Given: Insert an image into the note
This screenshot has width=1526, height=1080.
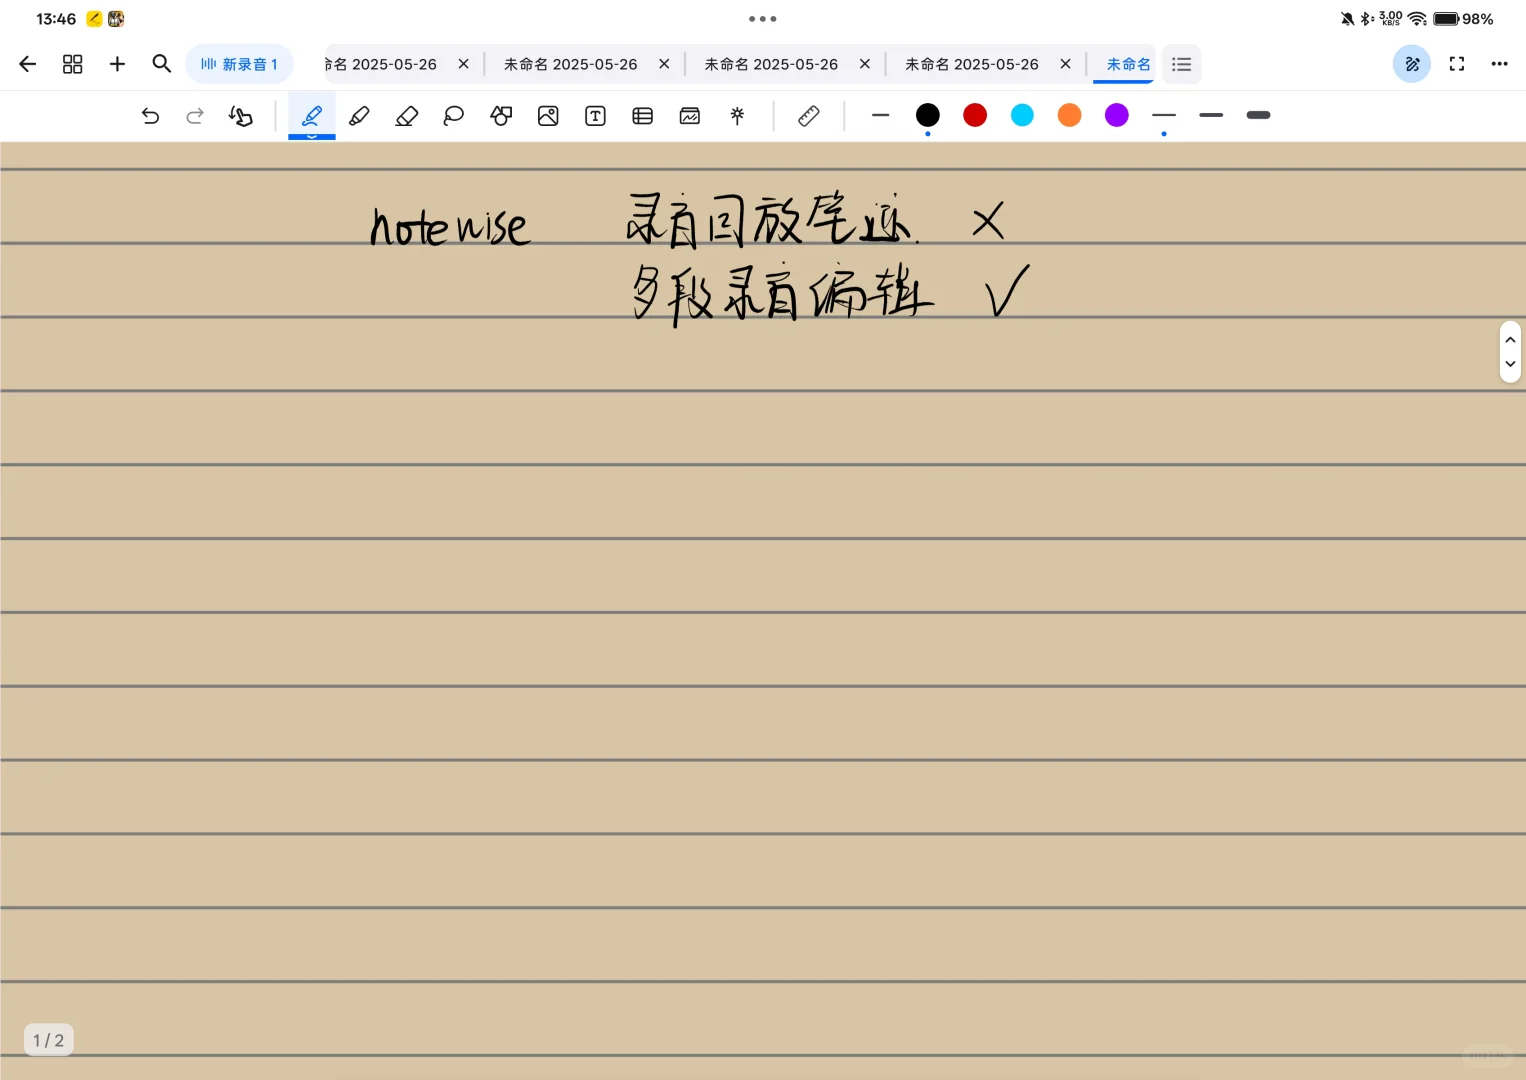Looking at the screenshot, I should 548,115.
